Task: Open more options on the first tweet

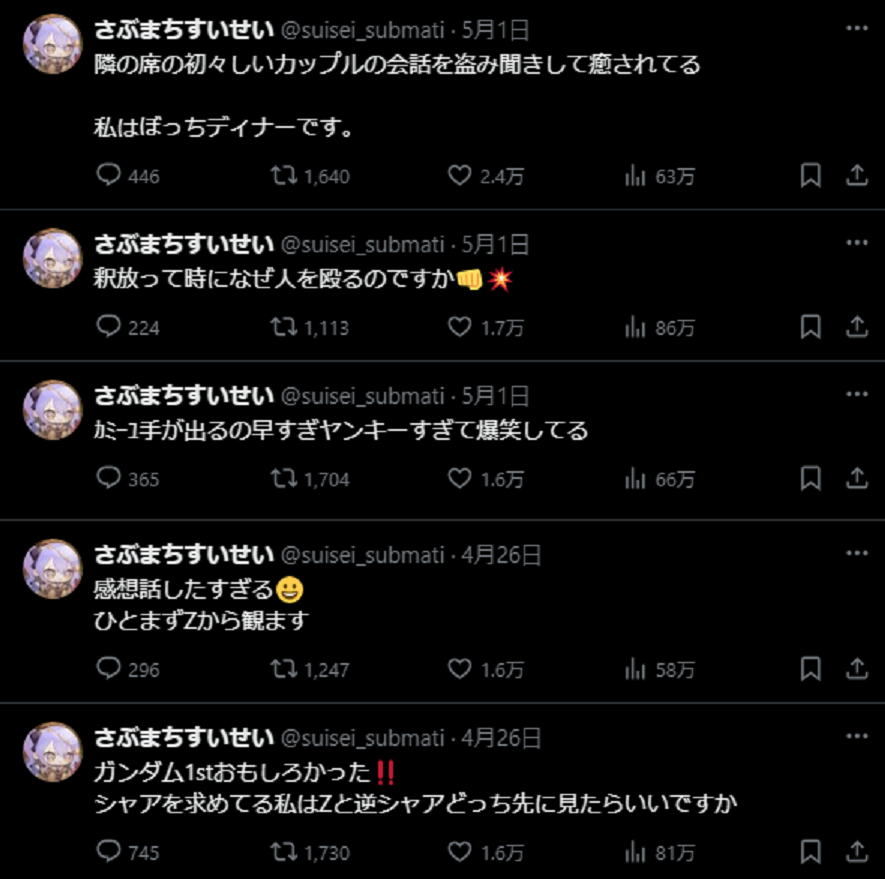Action: pos(857,28)
